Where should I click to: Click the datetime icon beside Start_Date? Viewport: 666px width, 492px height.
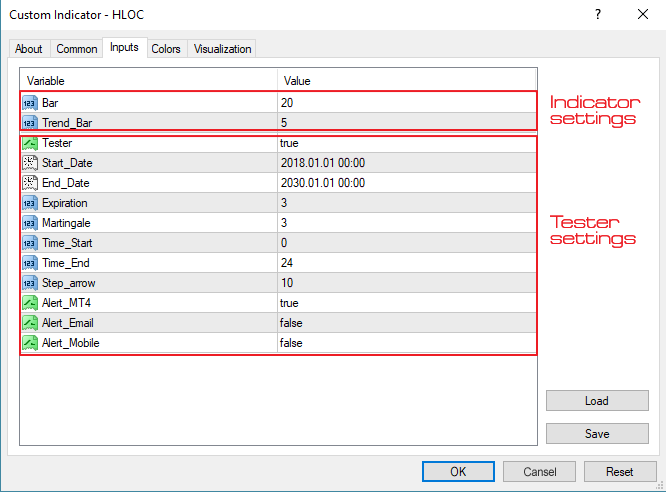[x=30, y=163]
